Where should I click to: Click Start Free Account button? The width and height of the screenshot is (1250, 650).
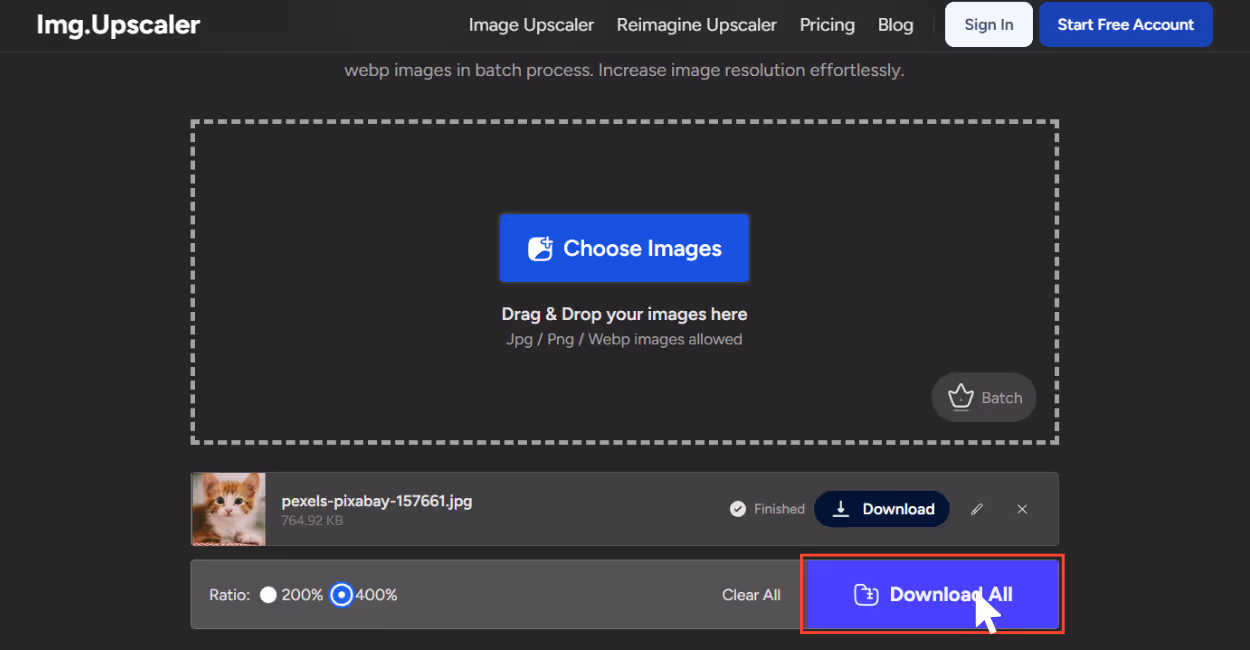[x=1126, y=25]
